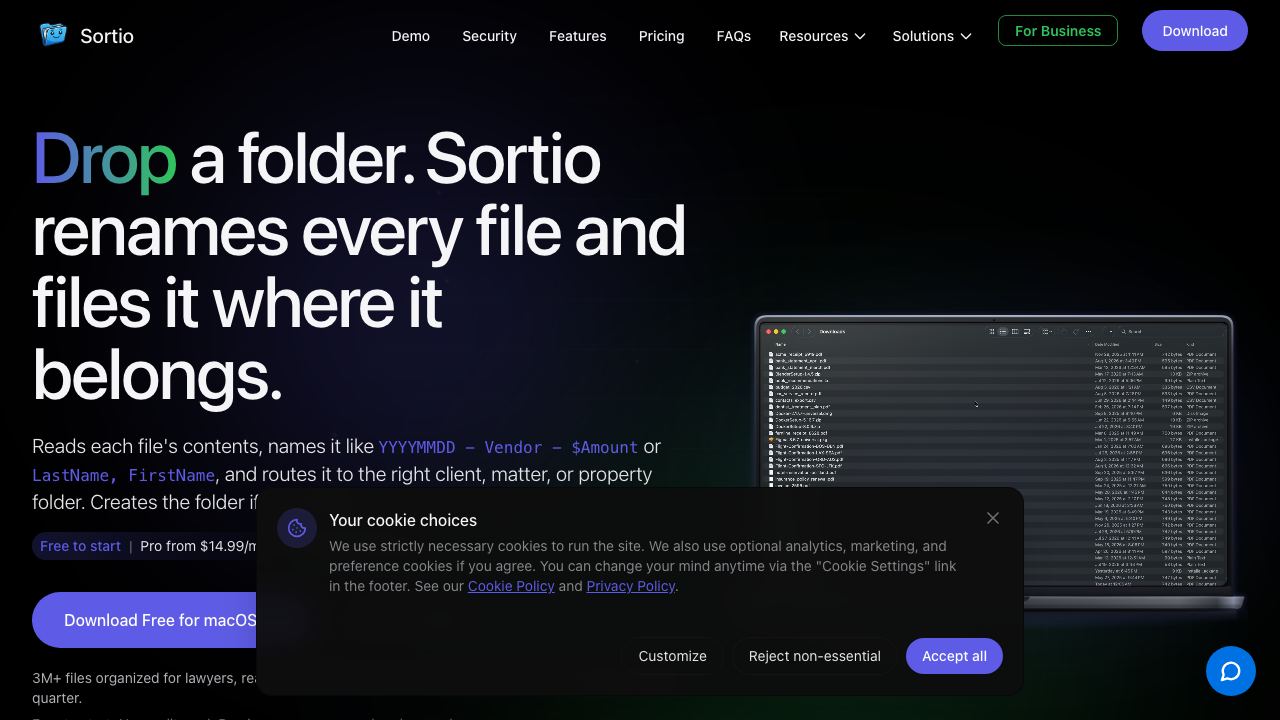Click the laptop Finder preview image

(996, 463)
